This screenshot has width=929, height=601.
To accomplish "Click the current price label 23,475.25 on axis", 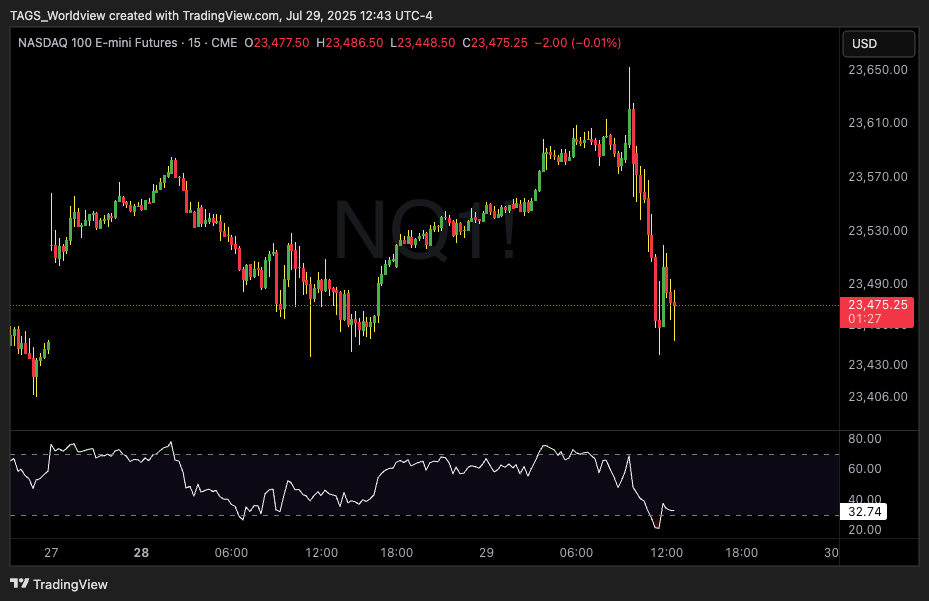I will [x=877, y=305].
